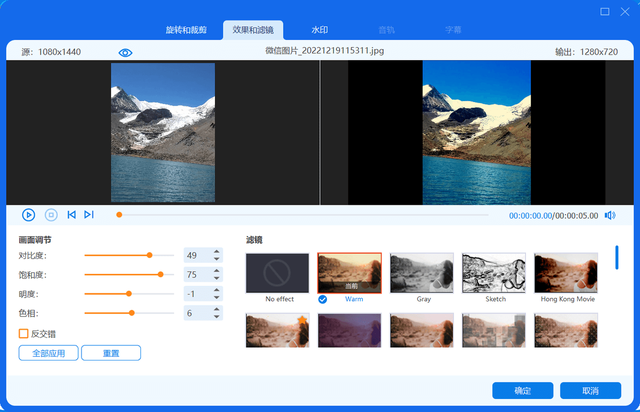The image size is (640, 412).
Task: Increase 对比度 value with up arrow
Action: click(217, 252)
